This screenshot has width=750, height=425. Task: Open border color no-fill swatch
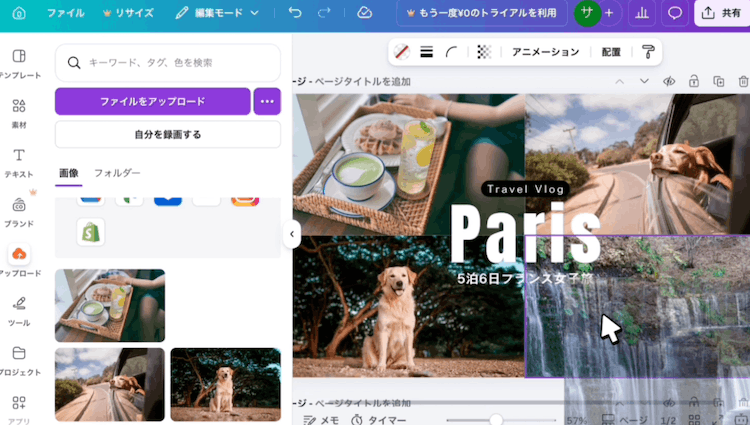pos(402,52)
